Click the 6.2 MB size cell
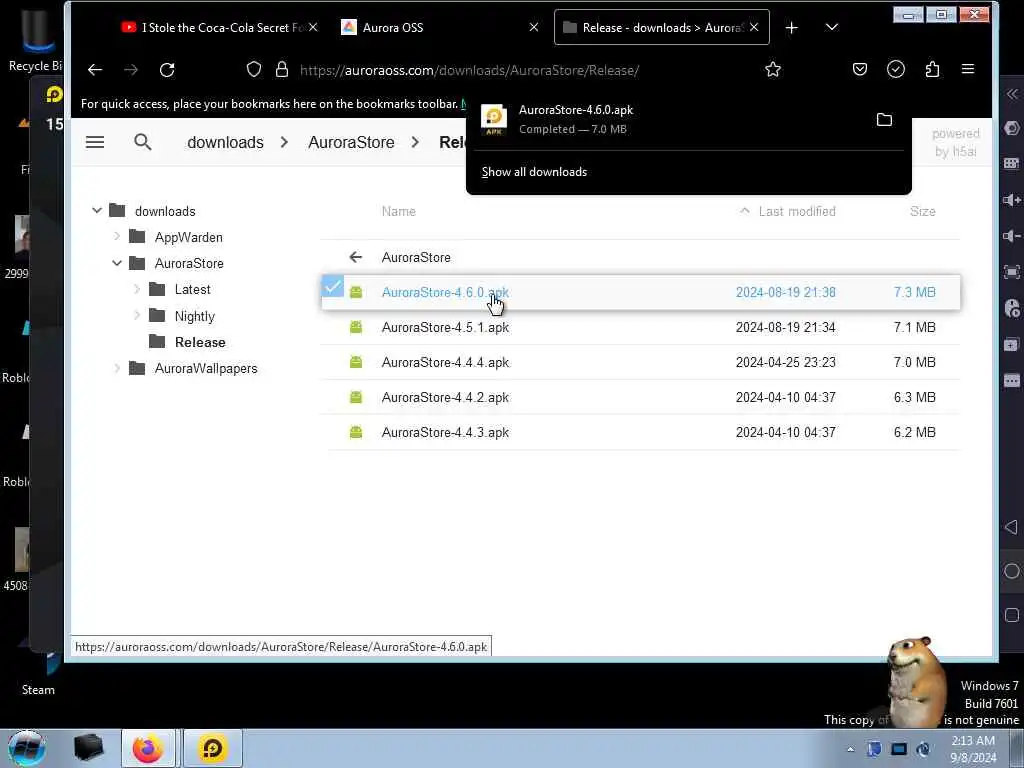Image resolution: width=1024 pixels, height=768 pixels. click(914, 432)
